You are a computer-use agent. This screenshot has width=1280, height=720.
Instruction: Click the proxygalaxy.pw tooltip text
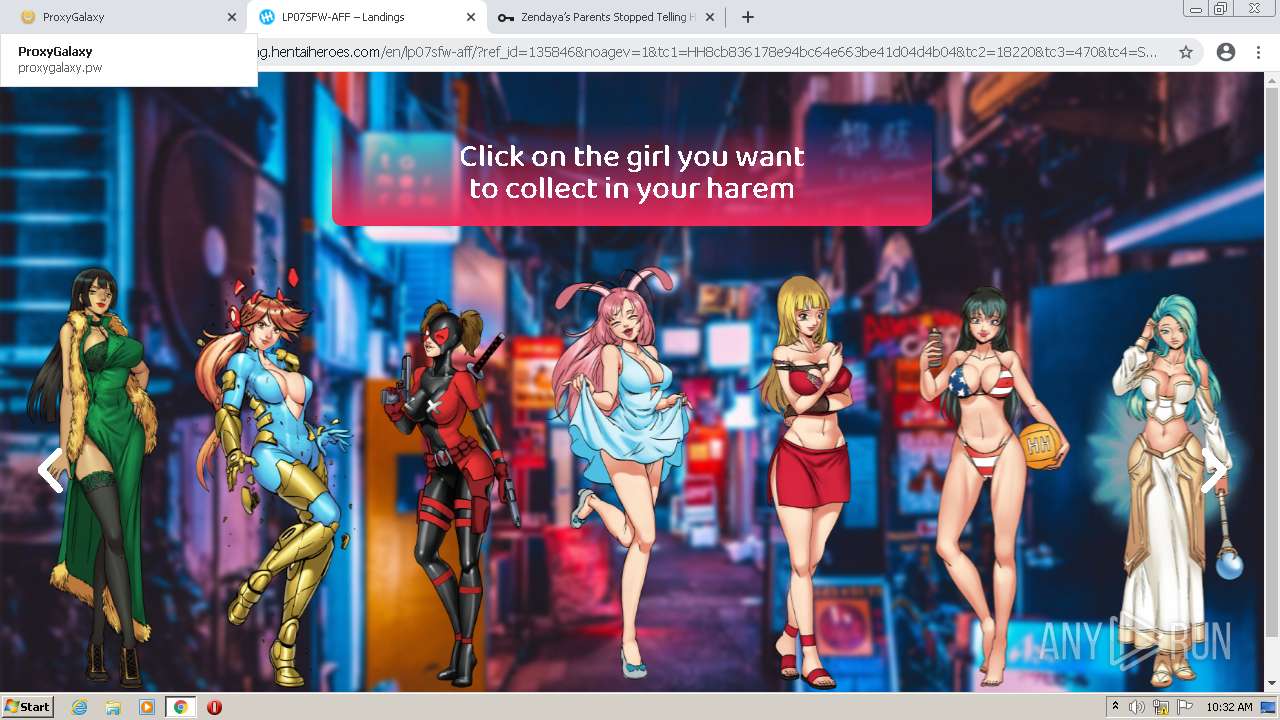pos(60,68)
